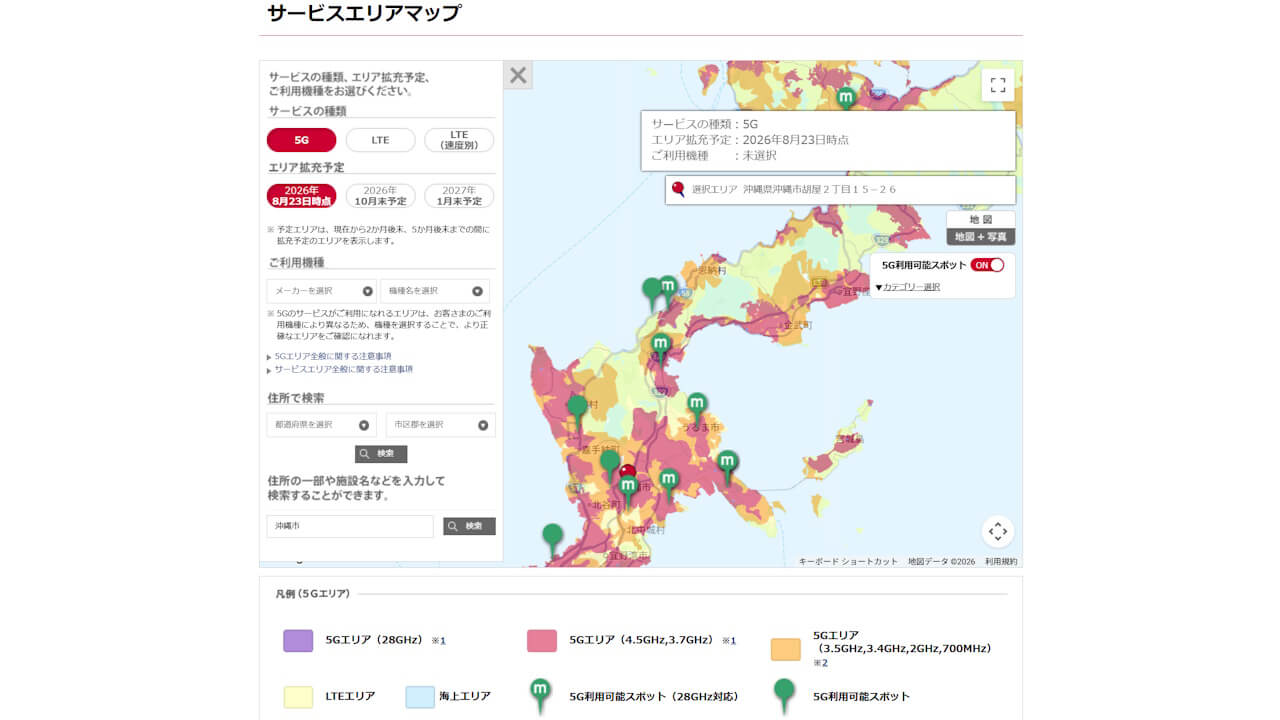The image size is (1280, 720).
Task: Click the 5G利用可能スポット plain pin in the legend
Action: [784, 695]
